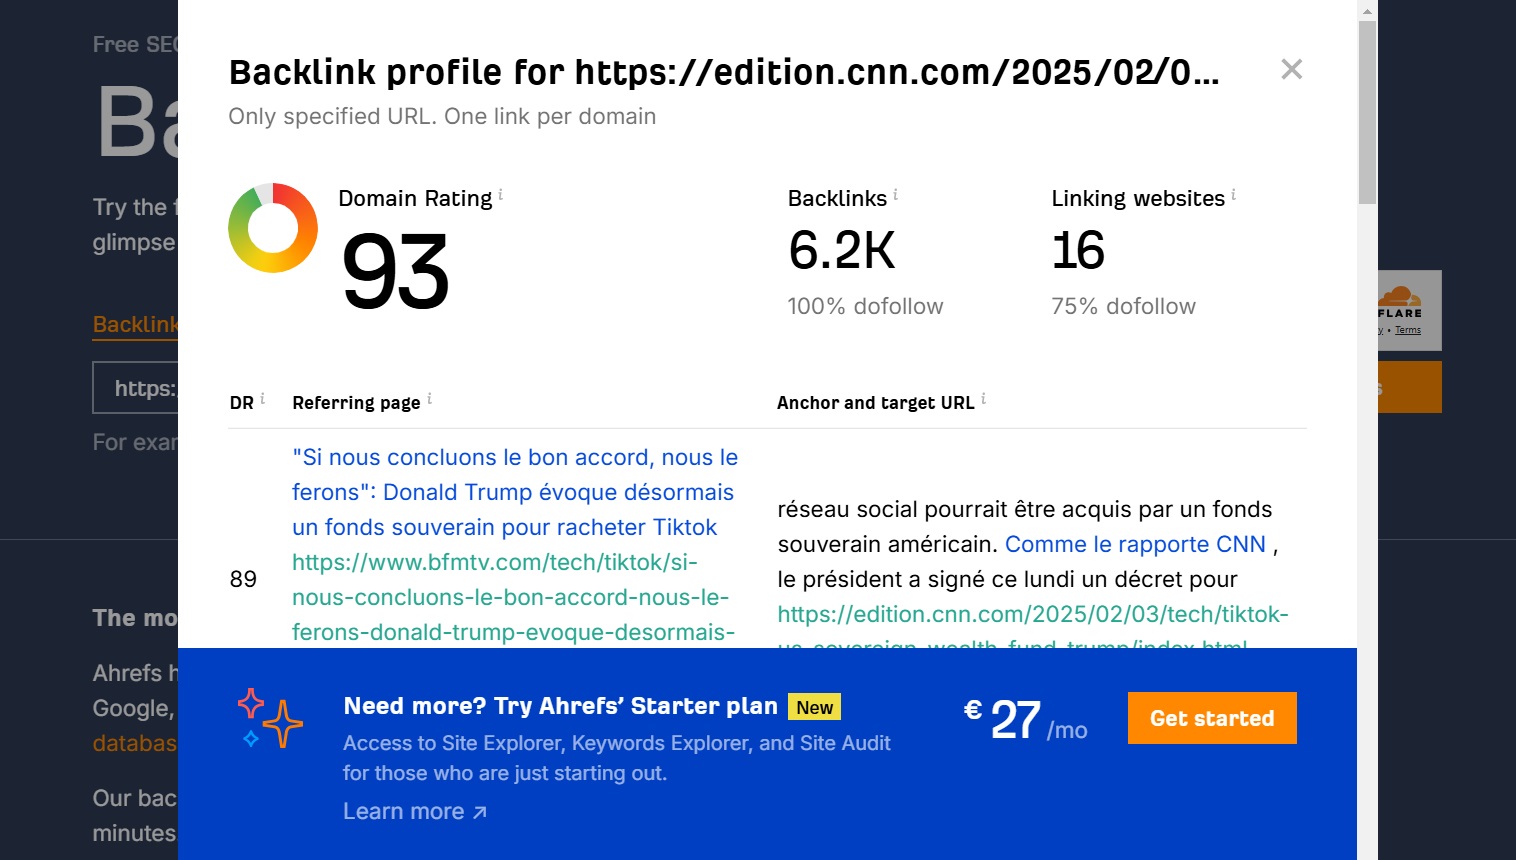Click the yellow New badge in the banner

point(814,707)
